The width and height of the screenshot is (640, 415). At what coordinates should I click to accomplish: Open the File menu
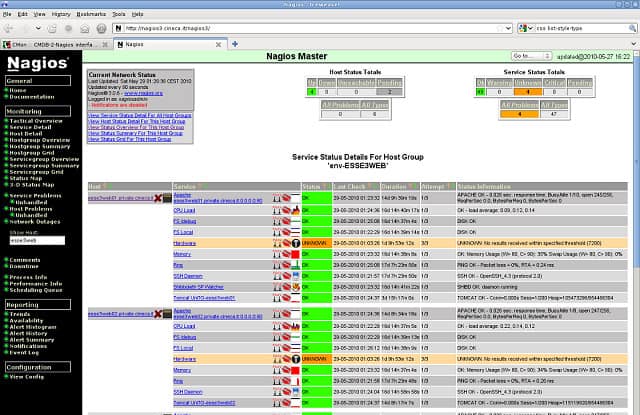coord(7,14)
